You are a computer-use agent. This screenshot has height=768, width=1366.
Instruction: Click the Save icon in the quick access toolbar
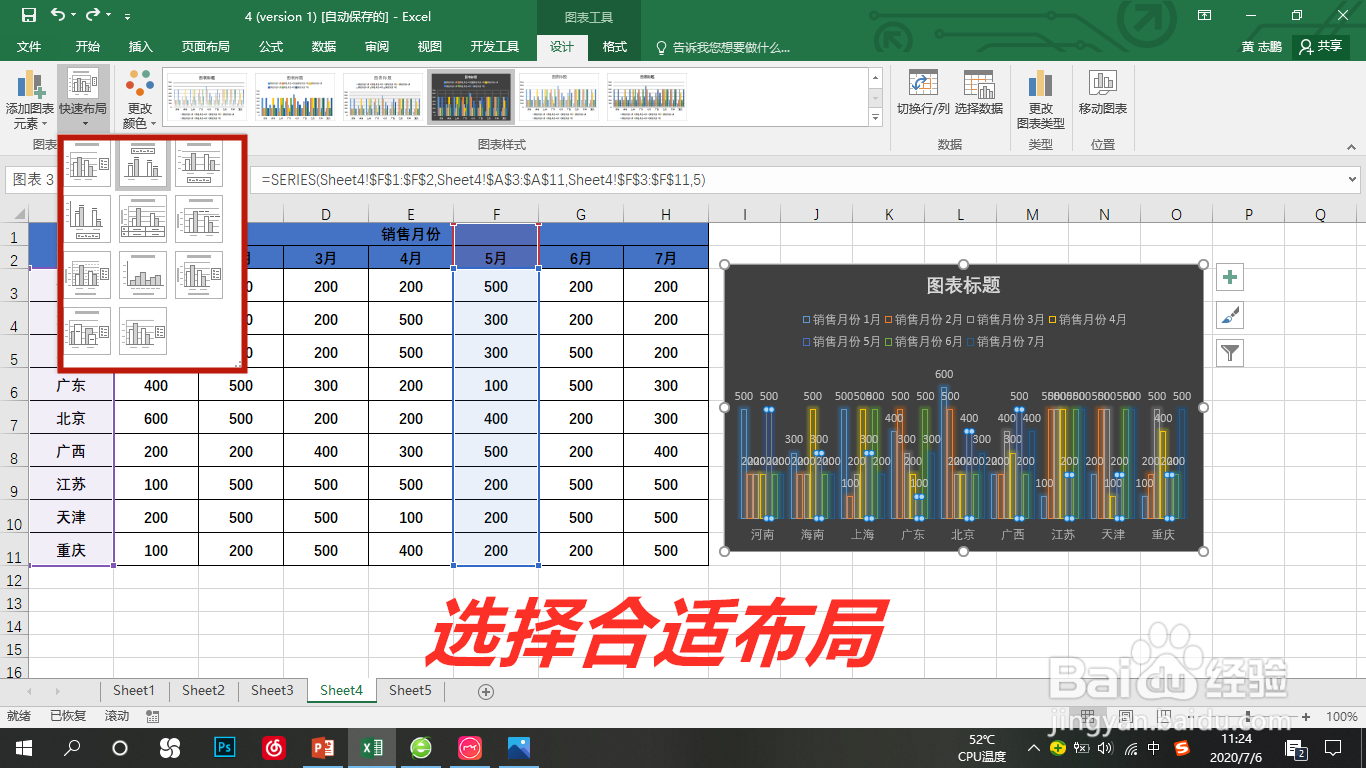pyautogui.click(x=28, y=15)
